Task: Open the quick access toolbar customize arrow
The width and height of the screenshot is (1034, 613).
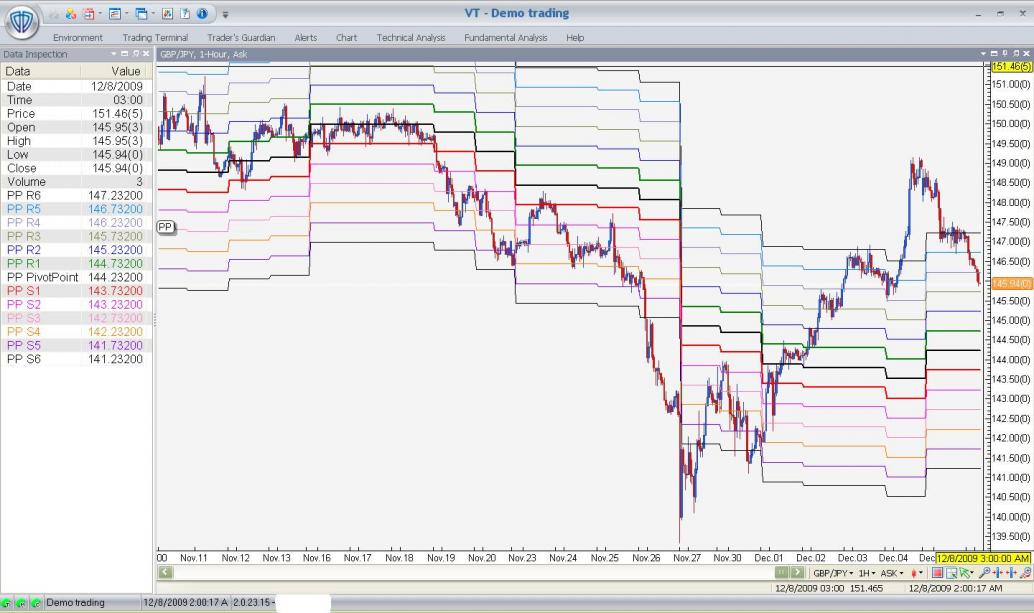Action: click(225, 15)
